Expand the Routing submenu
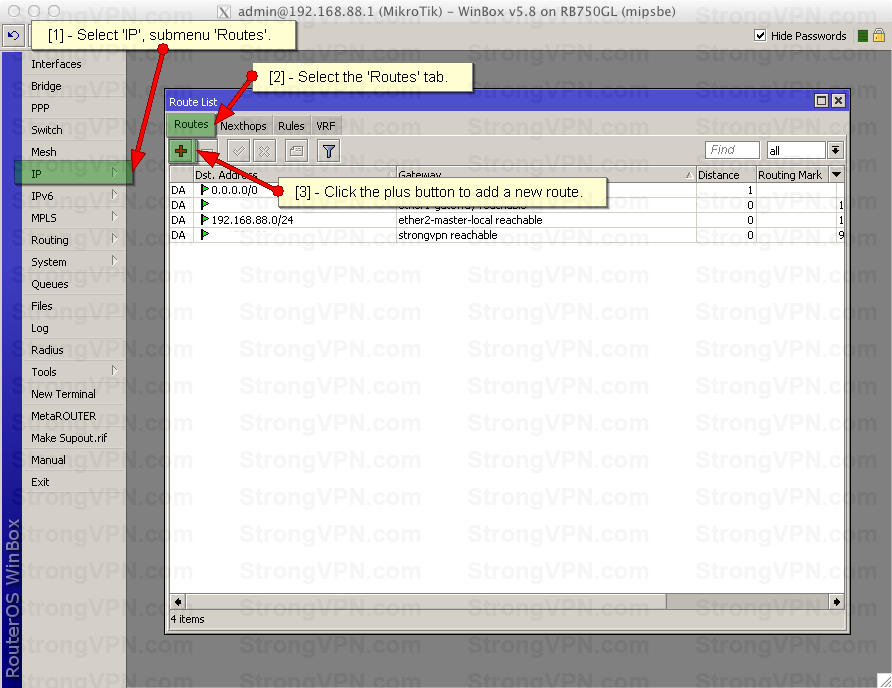The width and height of the screenshot is (892, 688). click(70, 240)
